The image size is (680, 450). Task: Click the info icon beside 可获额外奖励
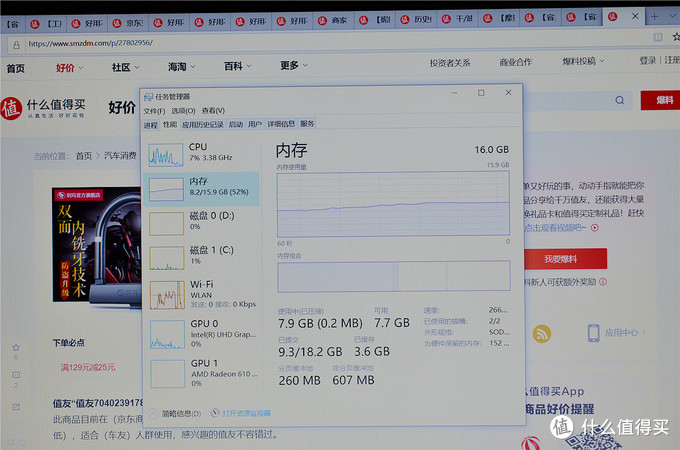tap(603, 282)
